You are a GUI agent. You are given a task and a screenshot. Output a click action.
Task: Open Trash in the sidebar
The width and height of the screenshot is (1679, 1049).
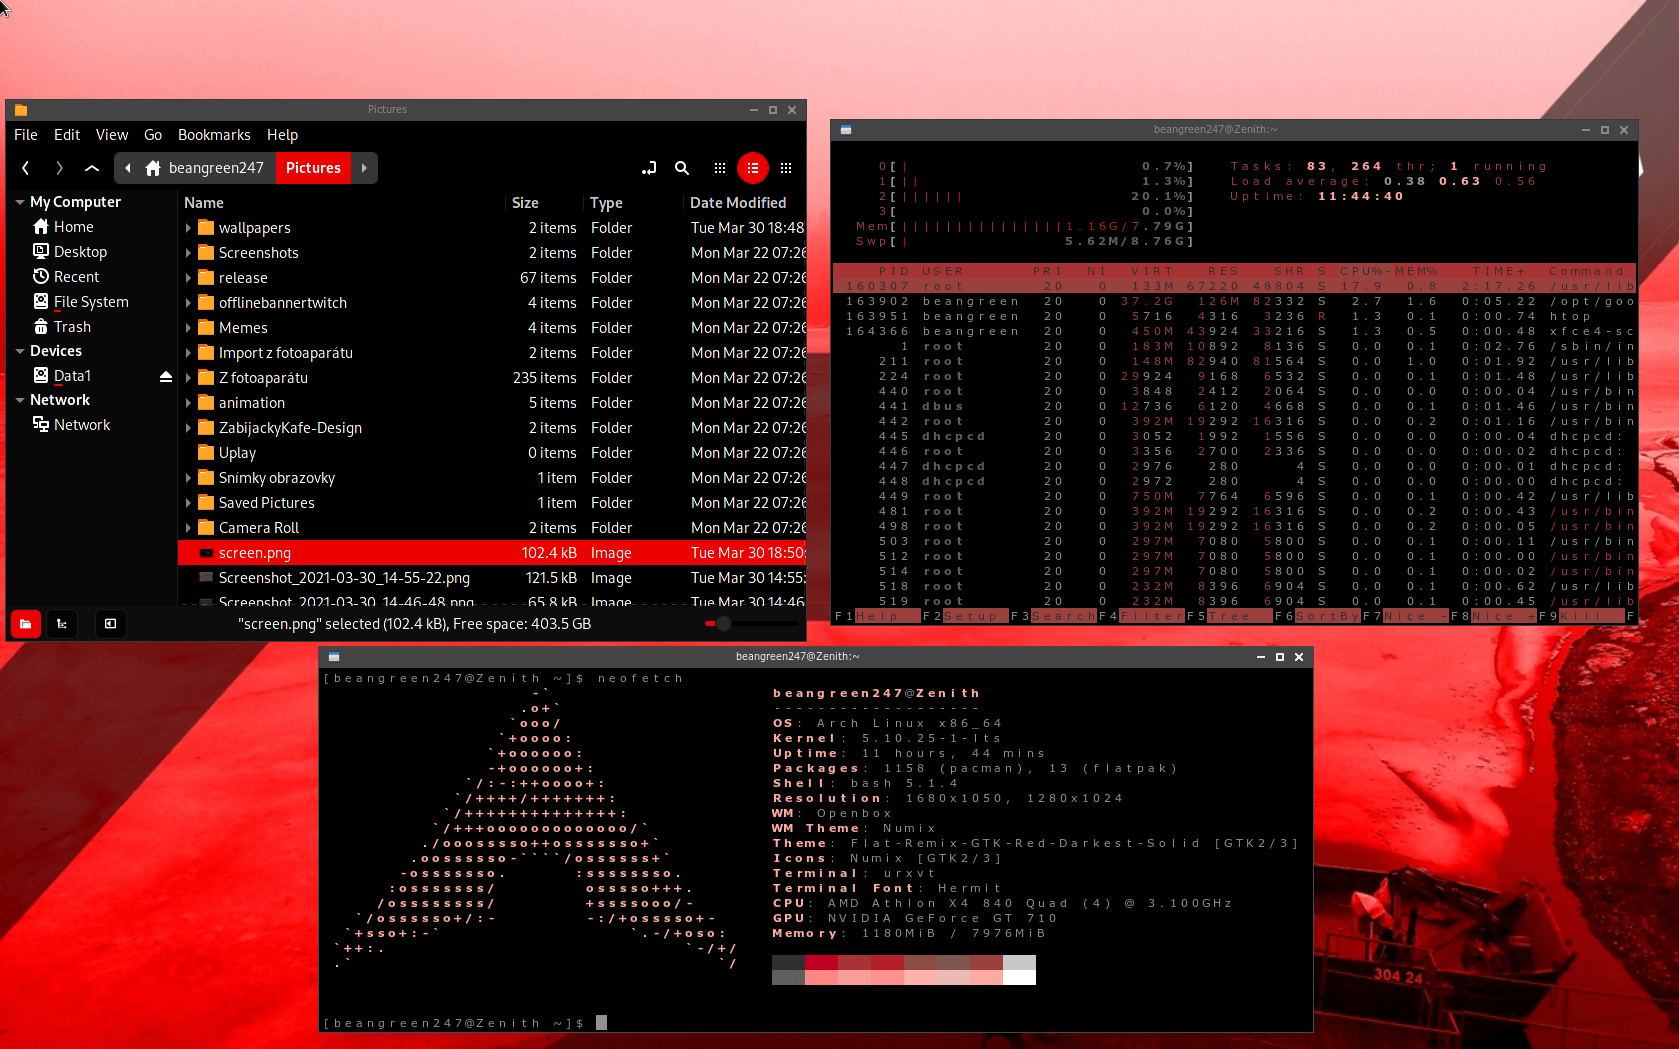pyautogui.click(x=62, y=327)
